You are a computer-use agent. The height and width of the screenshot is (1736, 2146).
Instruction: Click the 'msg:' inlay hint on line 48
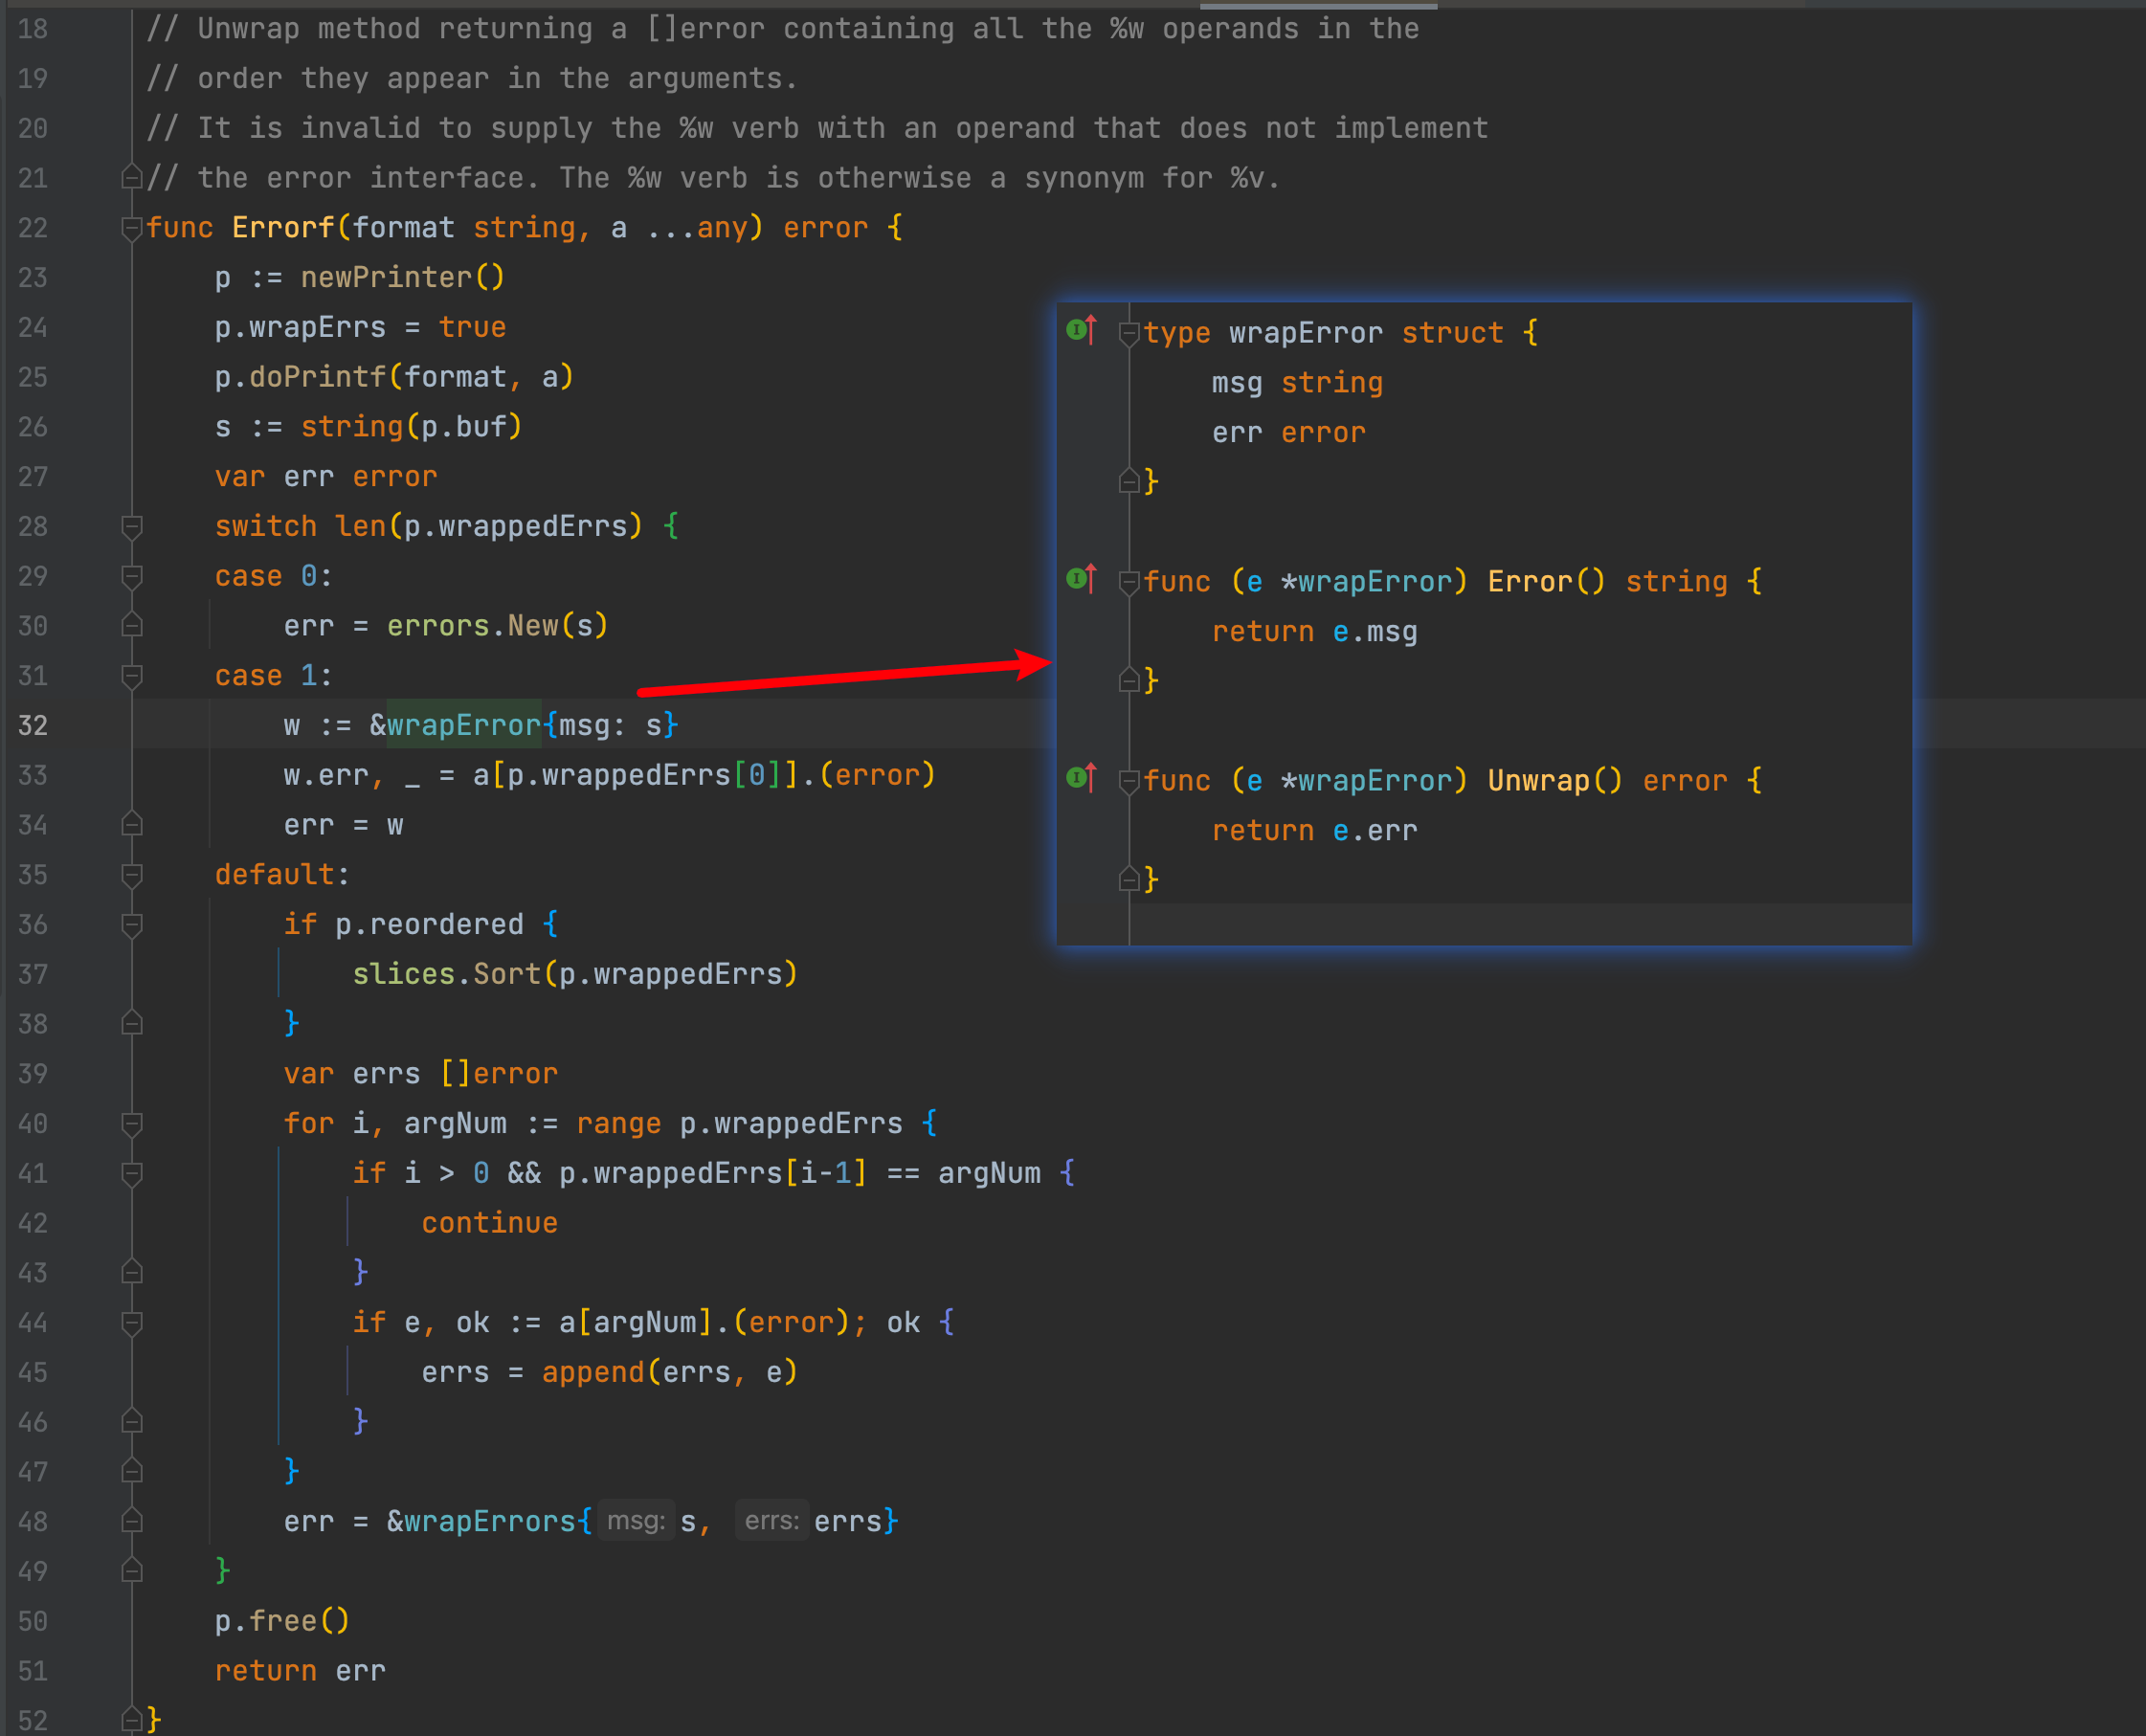636,1521
